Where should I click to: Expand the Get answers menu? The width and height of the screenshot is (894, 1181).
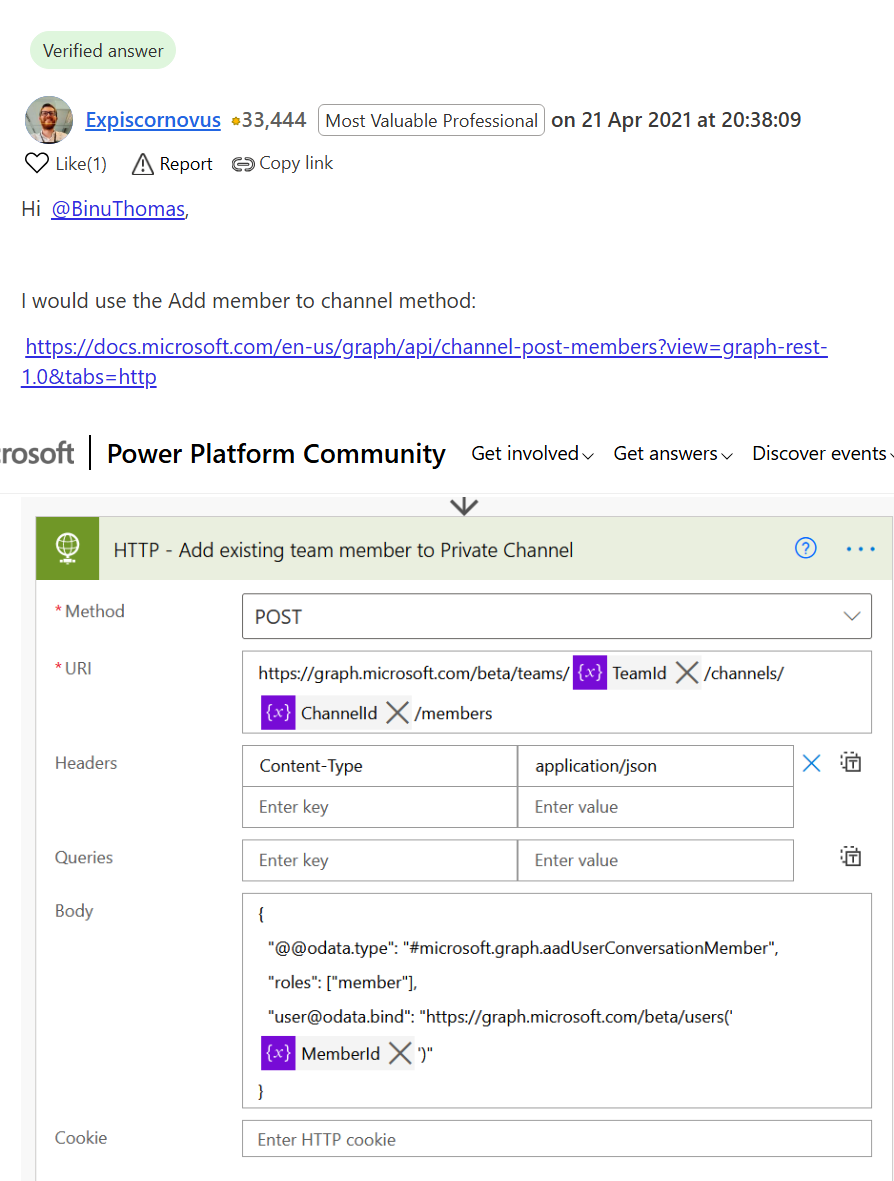673,453
